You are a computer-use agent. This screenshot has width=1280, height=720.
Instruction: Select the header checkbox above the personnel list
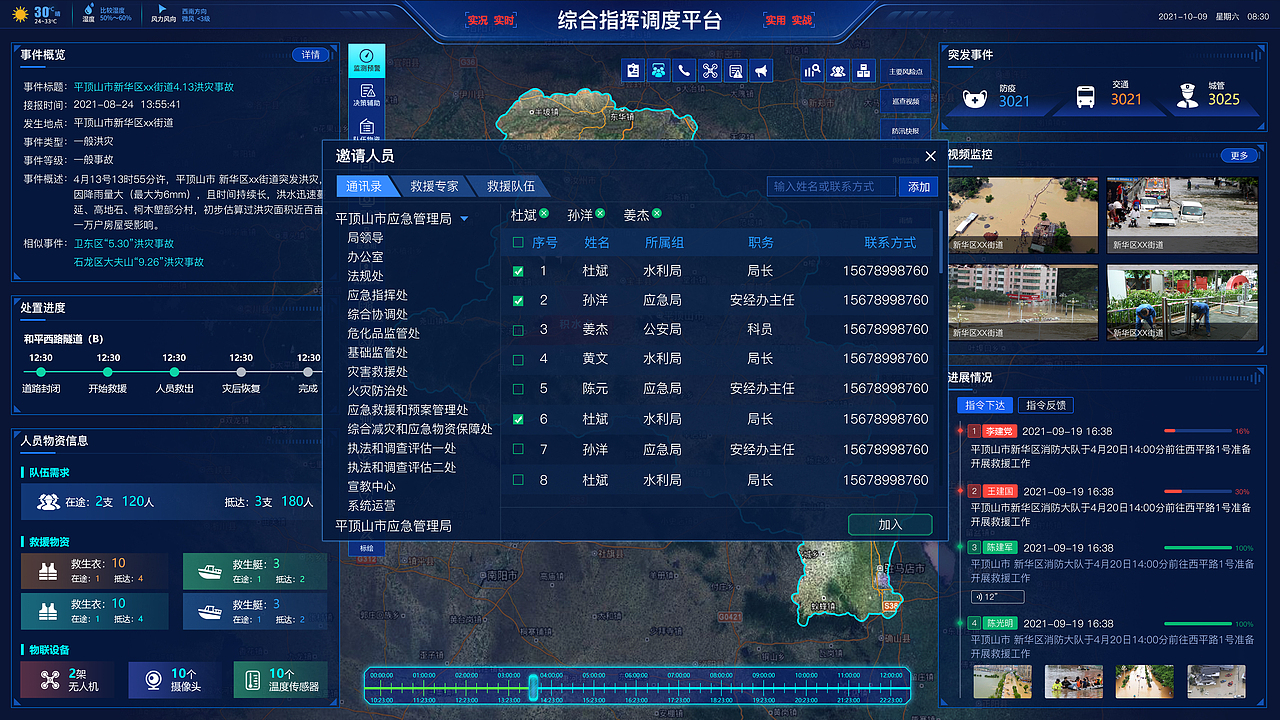(x=516, y=241)
